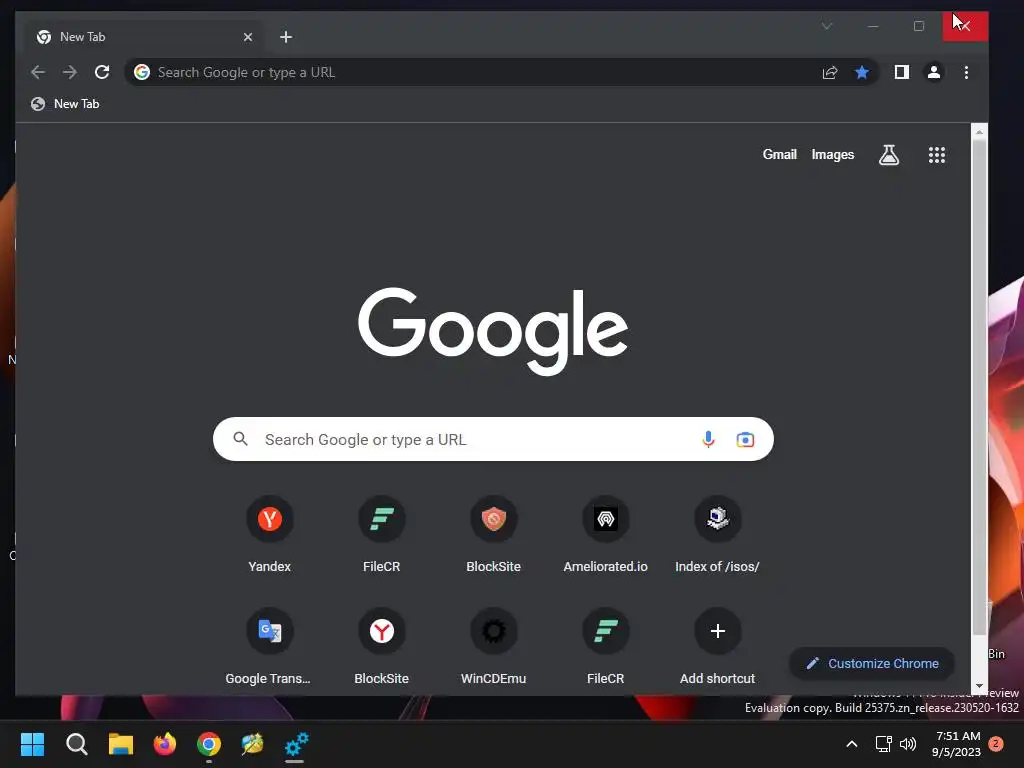Open the side panel icon
The image size is (1024, 768).
tap(902, 72)
